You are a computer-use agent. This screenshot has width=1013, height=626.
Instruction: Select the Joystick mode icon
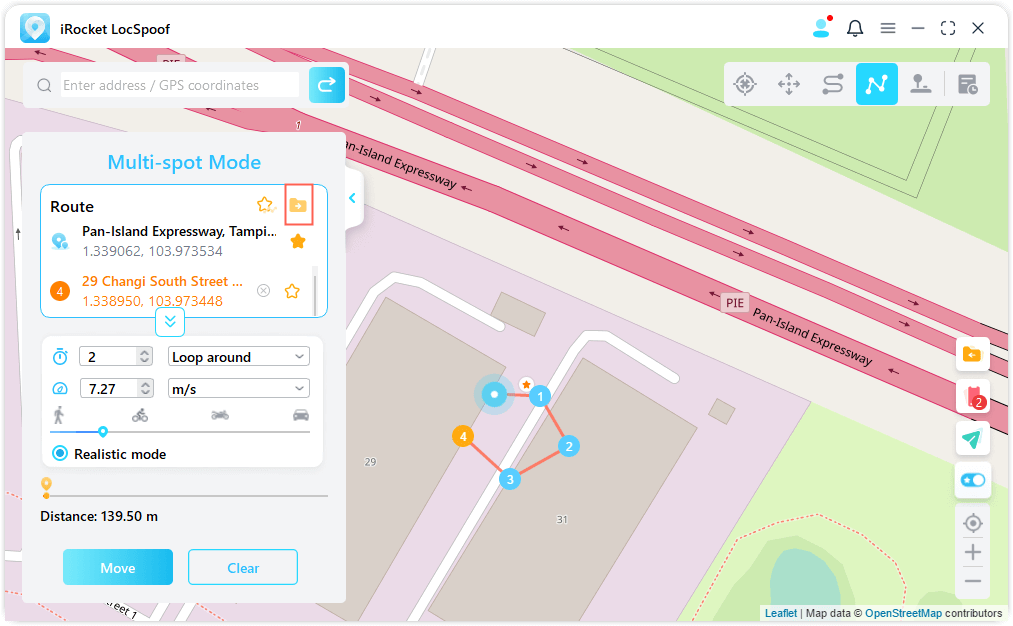coord(789,85)
